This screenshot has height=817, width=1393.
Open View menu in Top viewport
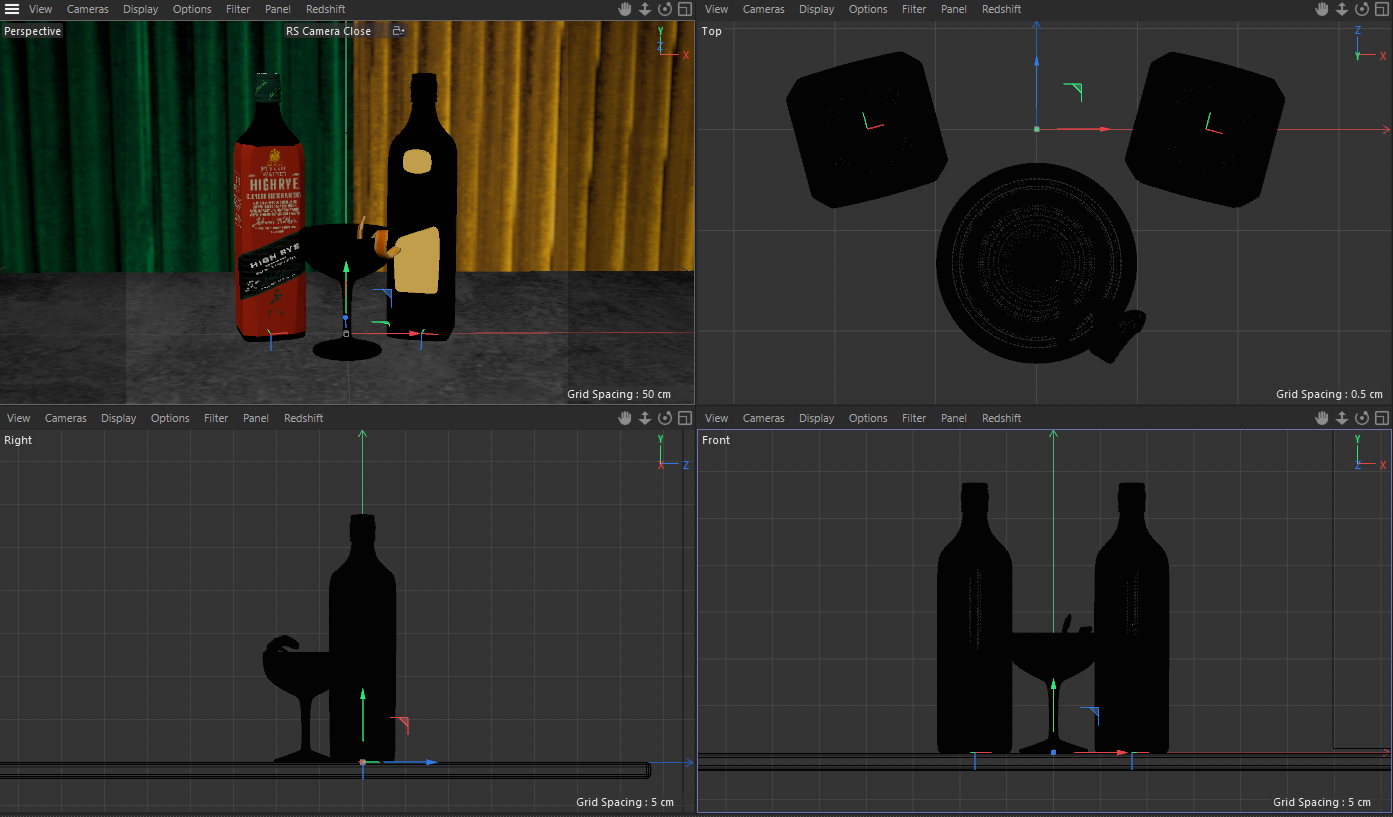717,9
